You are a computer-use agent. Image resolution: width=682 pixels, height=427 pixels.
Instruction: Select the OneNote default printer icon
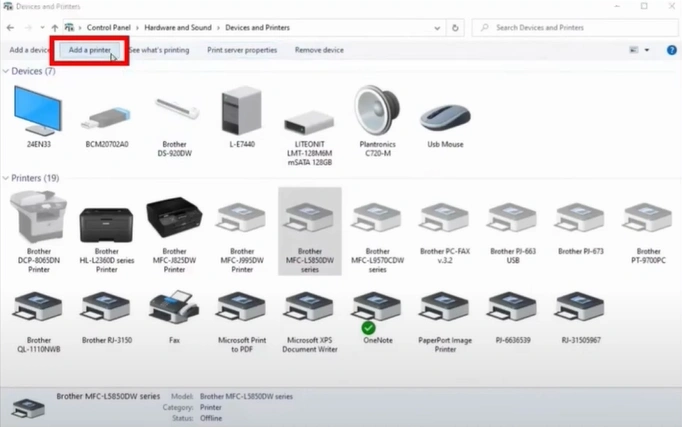pos(377,311)
